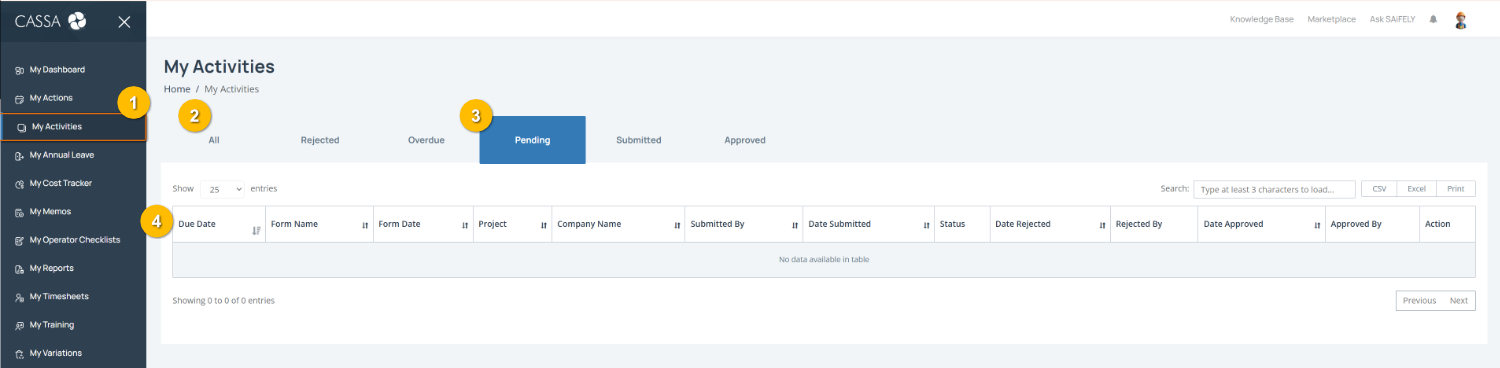Open the Marketplace link
Viewport: 1500px width, 368px height.
1332,20
